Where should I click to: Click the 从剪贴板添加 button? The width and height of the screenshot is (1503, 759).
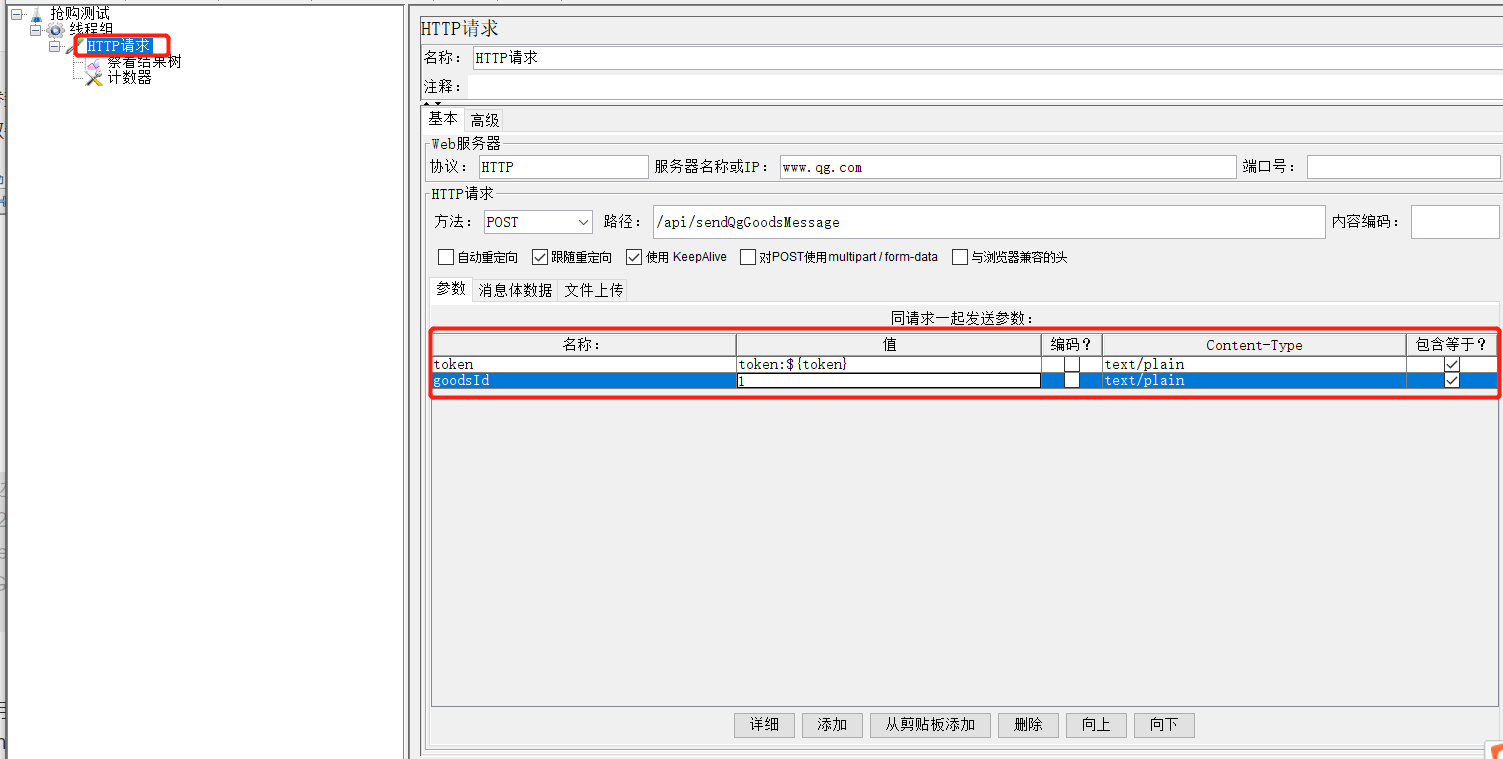click(930, 725)
